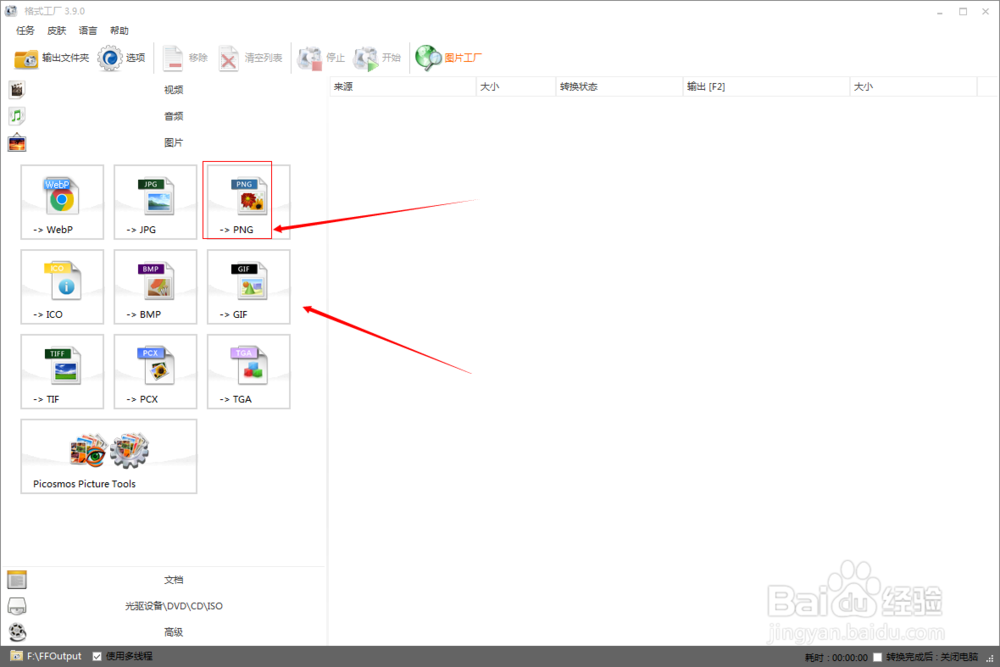The height and width of the screenshot is (667, 1000).
Task: Open the language (语言) menu
Action: [x=88, y=31]
